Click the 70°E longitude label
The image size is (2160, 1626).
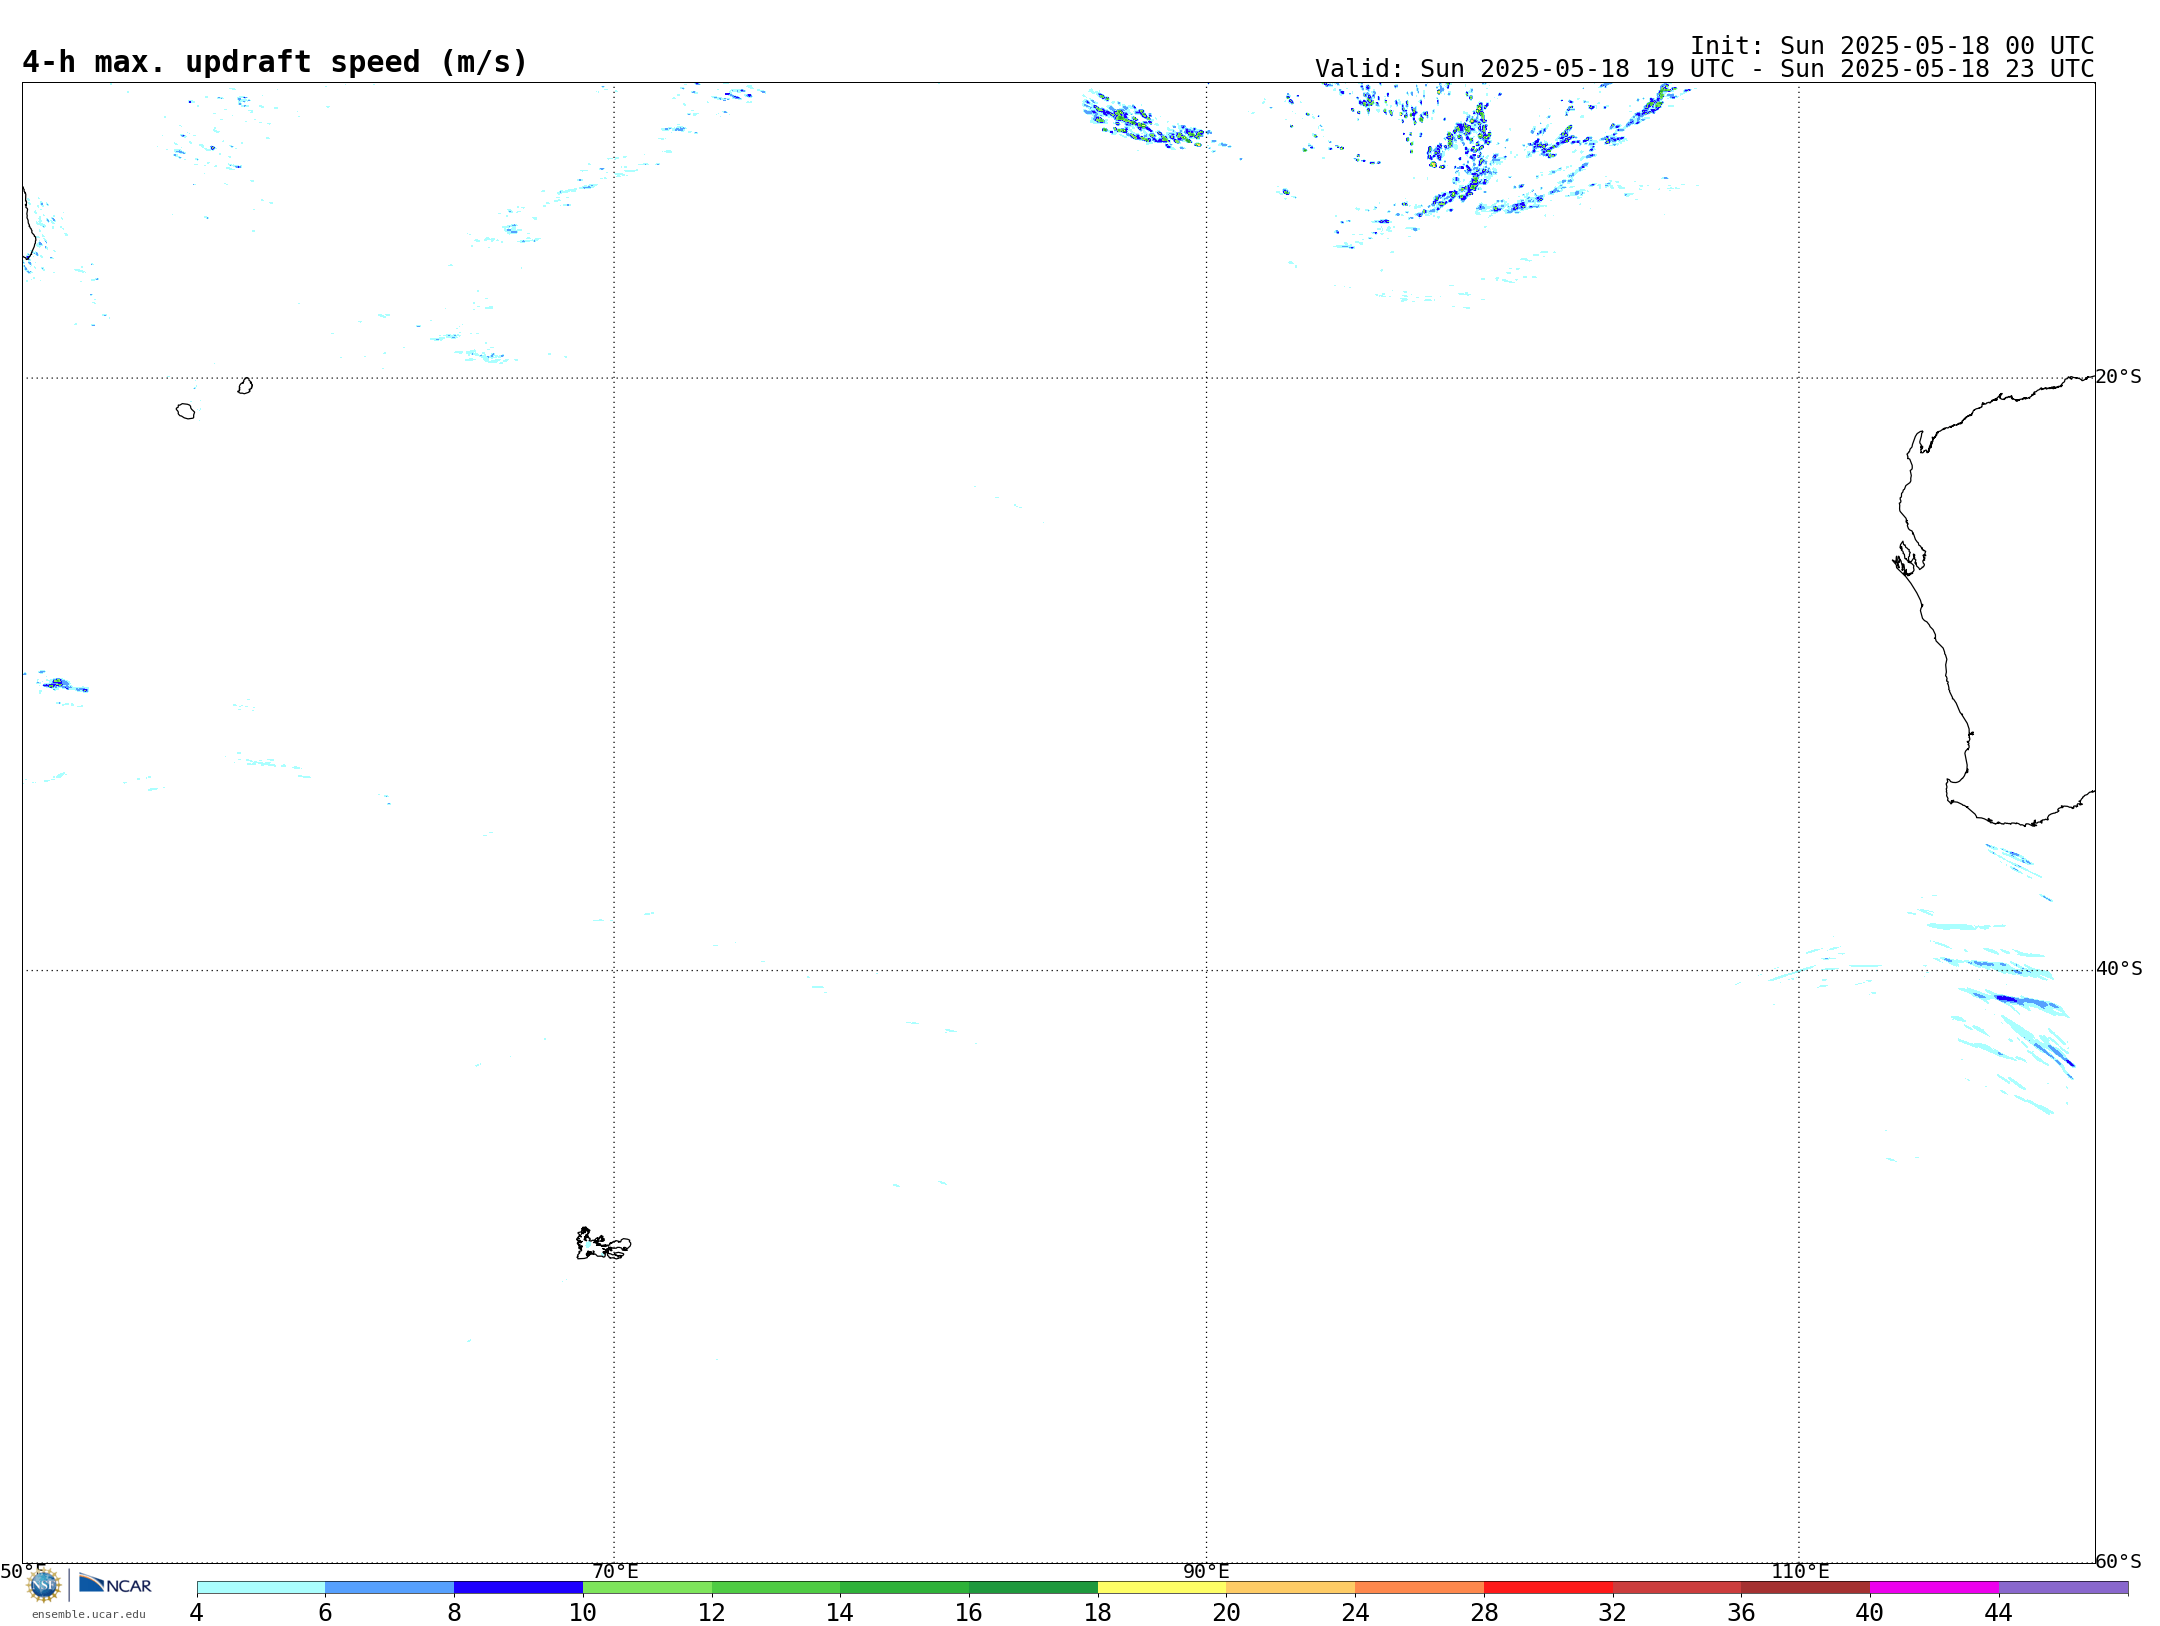click(615, 1572)
